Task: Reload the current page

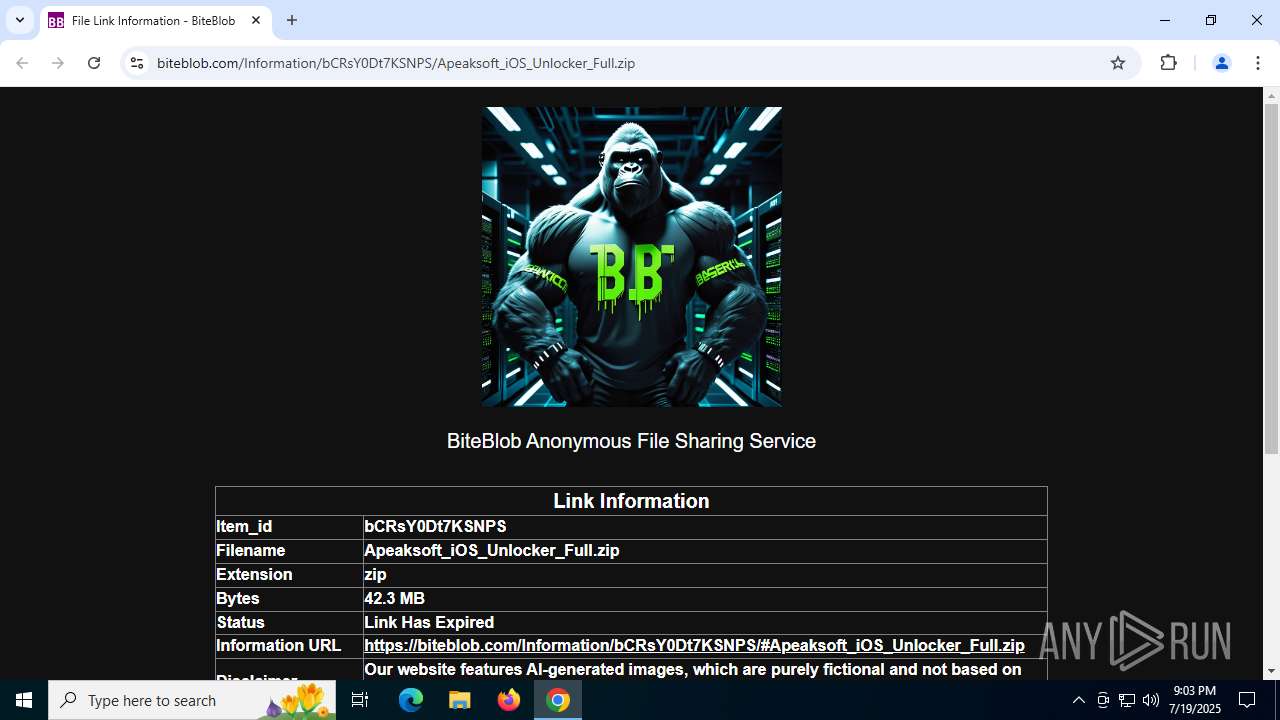Action: 94,63
